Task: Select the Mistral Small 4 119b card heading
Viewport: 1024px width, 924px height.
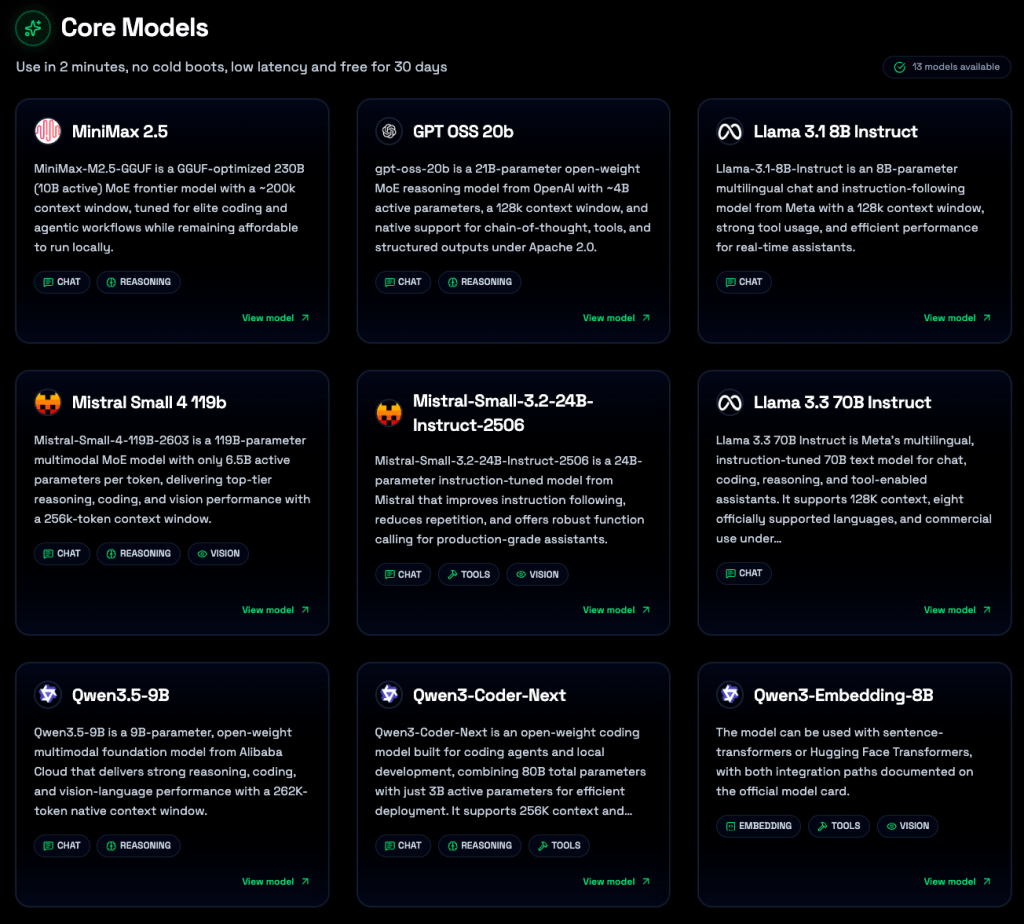Action: pos(148,402)
